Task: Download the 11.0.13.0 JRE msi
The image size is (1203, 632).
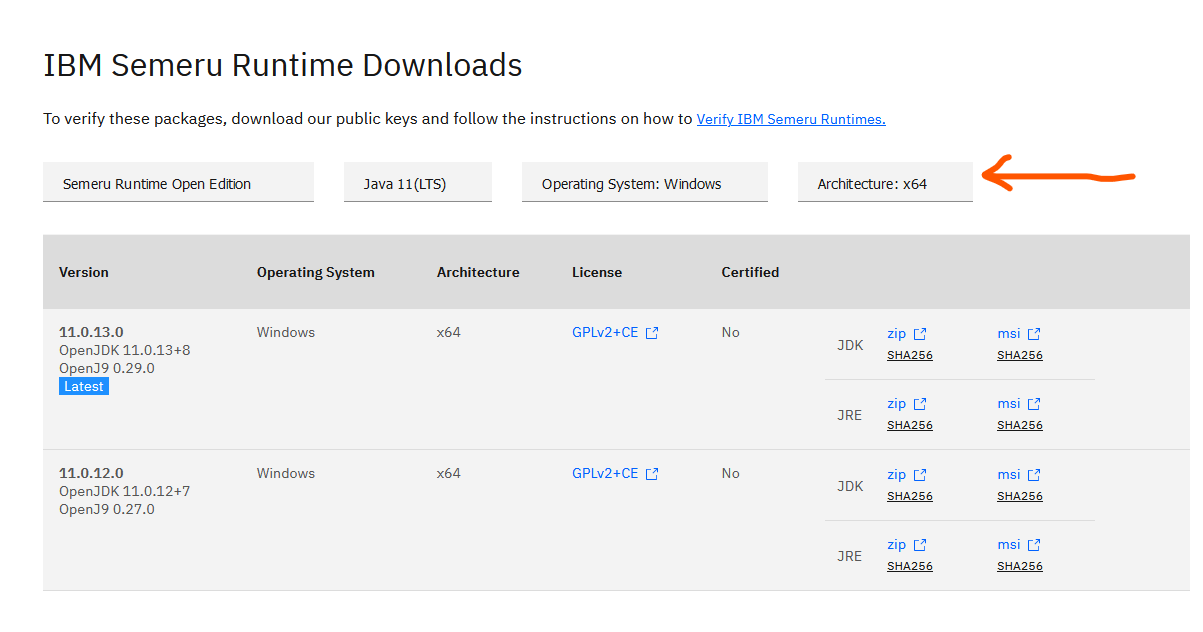Action: pyautogui.click(x=1009, y=404)
